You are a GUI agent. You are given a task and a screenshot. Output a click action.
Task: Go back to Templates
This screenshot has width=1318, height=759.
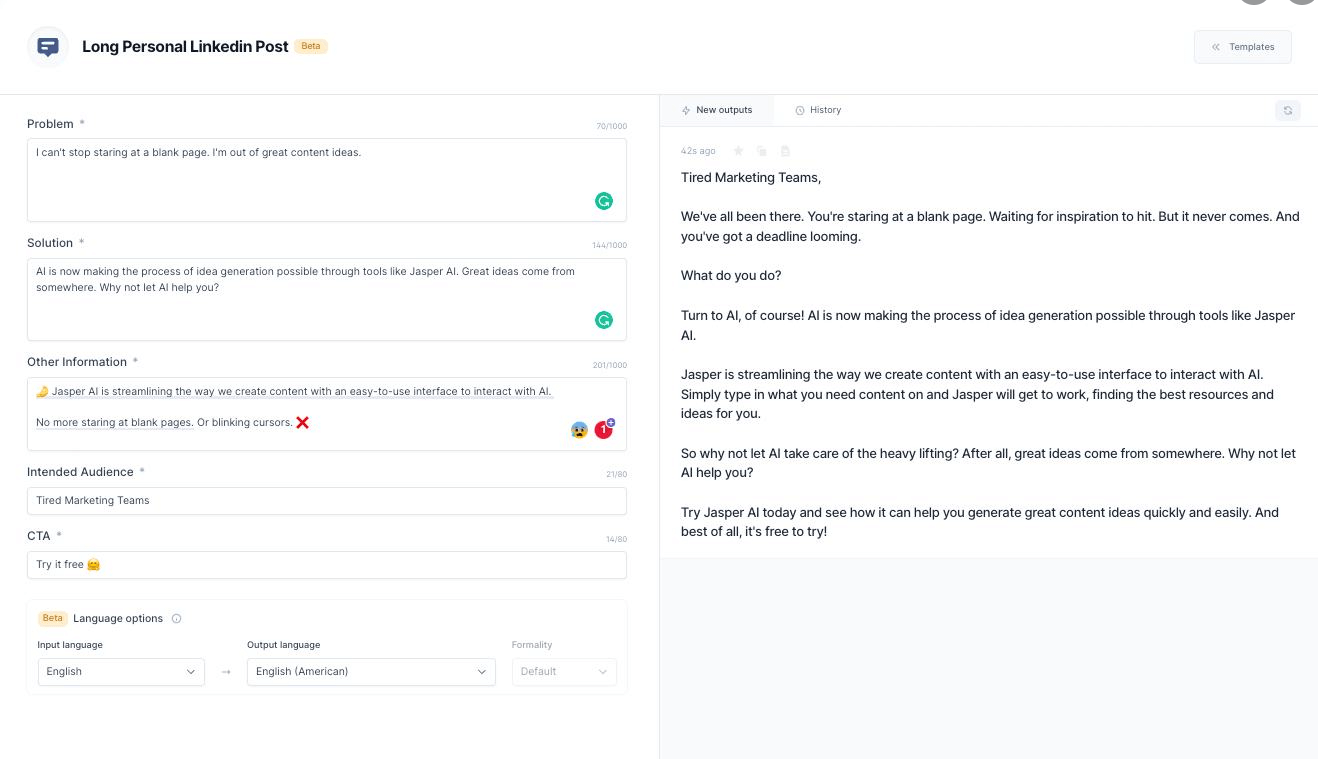(x=1242, y=47)
